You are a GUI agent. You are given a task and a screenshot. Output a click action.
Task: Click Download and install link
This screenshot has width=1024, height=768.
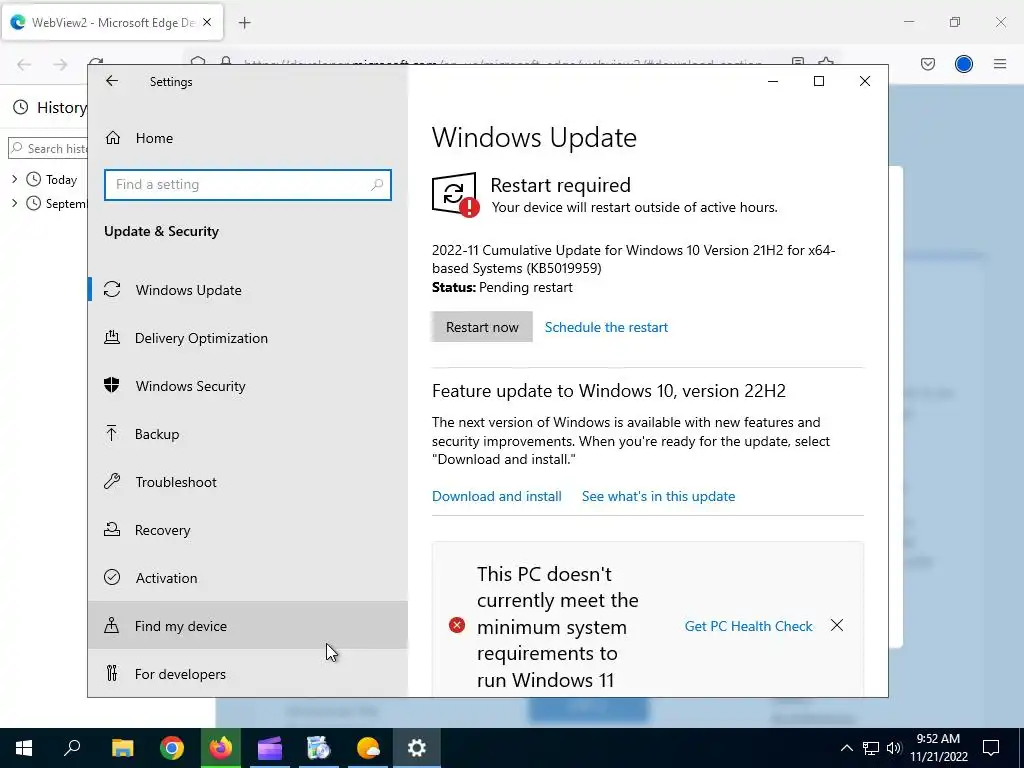[496, 496]
